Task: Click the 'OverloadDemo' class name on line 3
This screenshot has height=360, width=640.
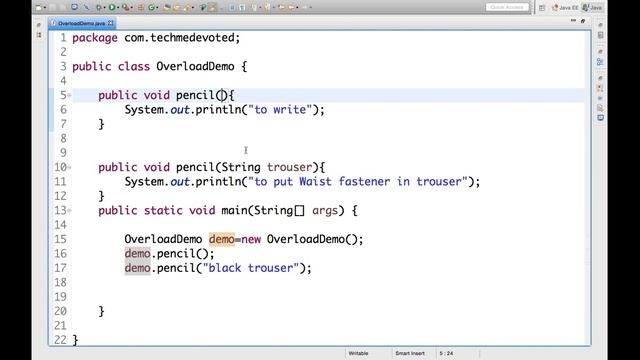Action: tap(195, 67)
